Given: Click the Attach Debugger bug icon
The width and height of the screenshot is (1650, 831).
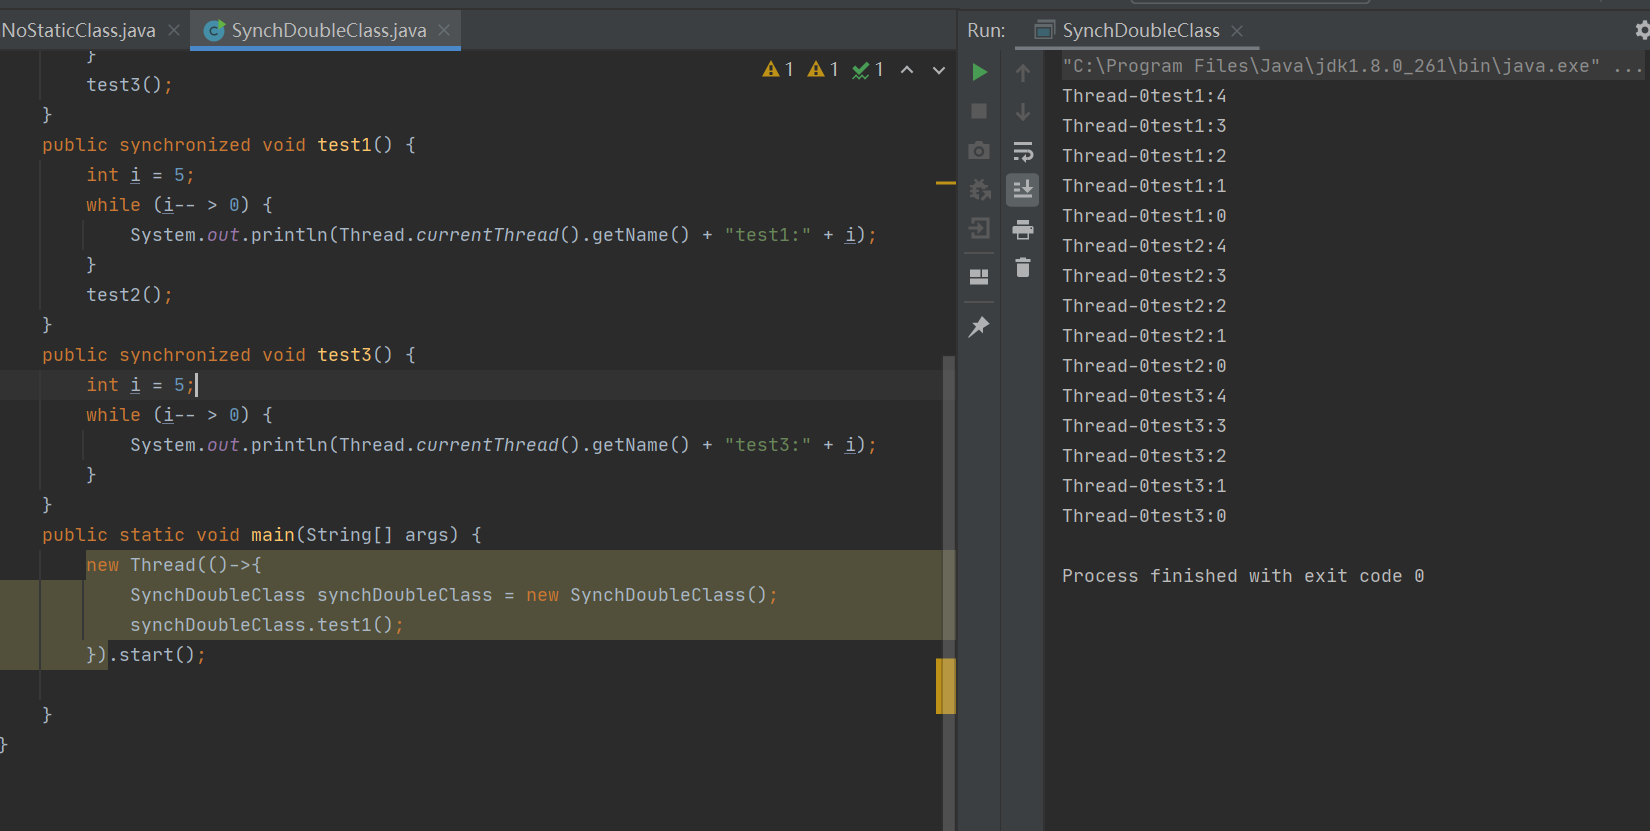Looking at the screenshot, I should (980, 189).
